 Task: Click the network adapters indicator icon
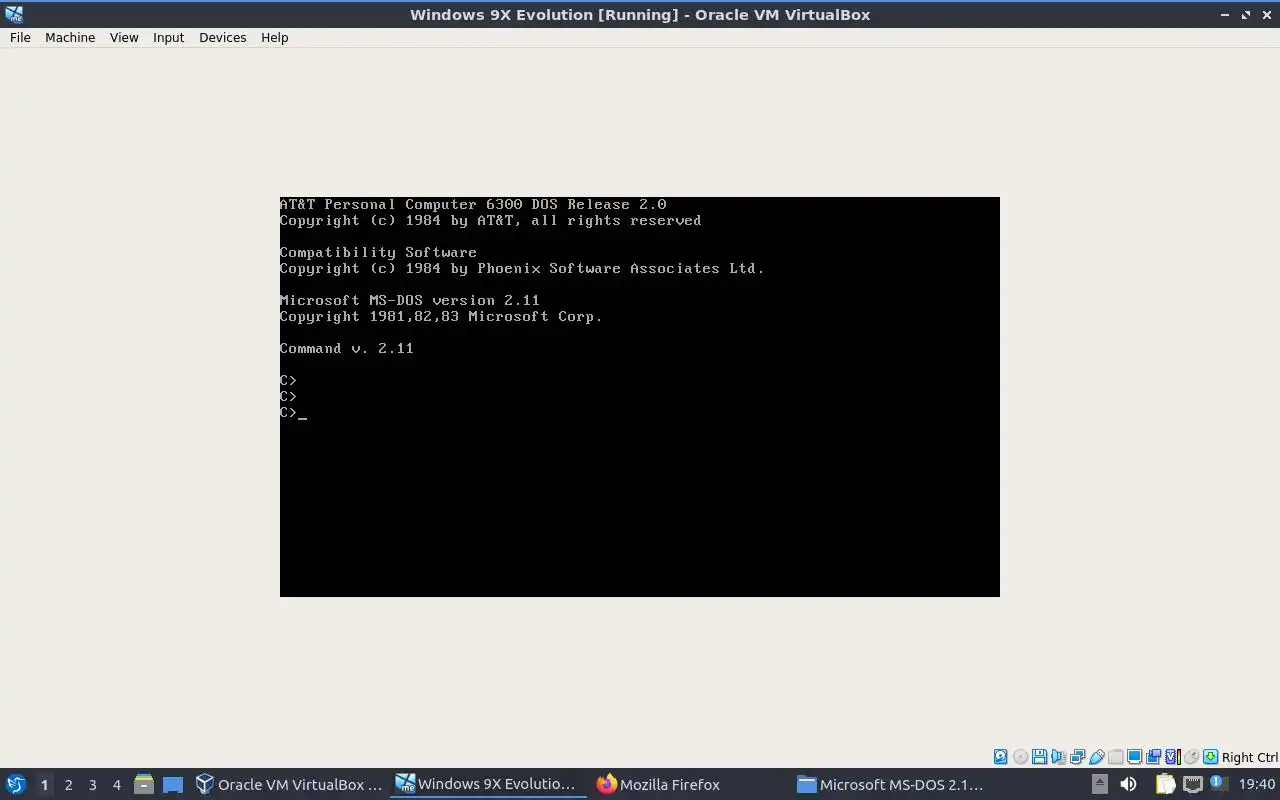click(1078, 757)
